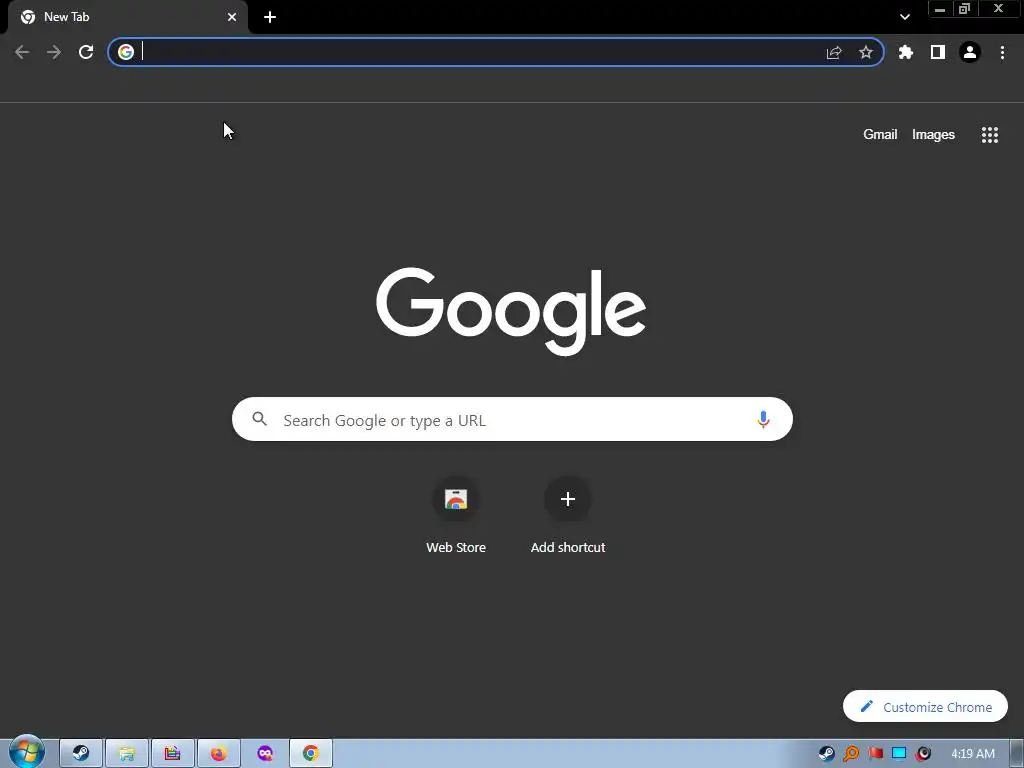Click the Google icon in address bar
The width and height of the screenshot is (1024, 768).
[126, 52]
